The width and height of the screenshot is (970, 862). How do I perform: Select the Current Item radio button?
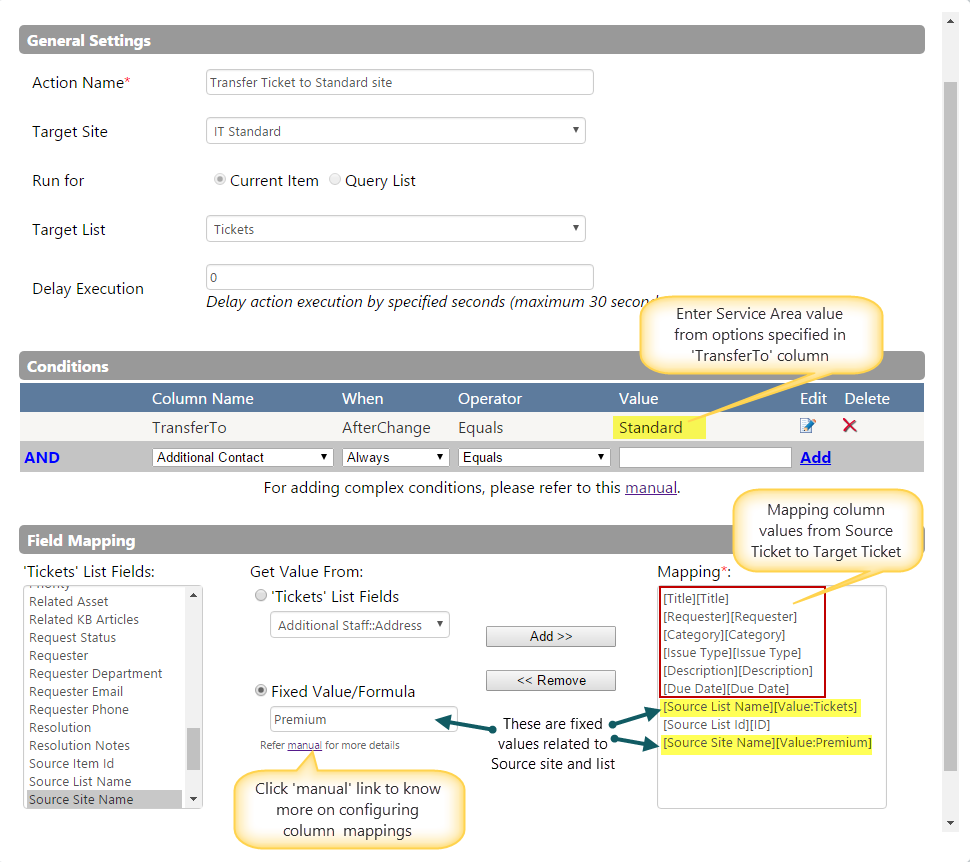[220, 179]
